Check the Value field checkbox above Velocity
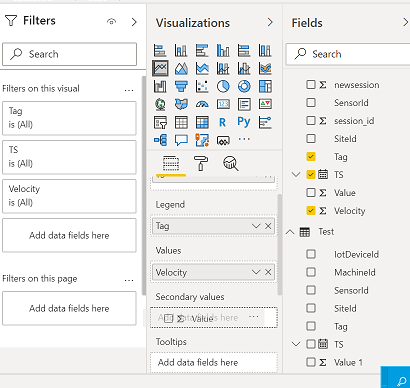Image resolution: width=410 pixels, height=388 pixels. pyautogui.click(x=311, y=192)
